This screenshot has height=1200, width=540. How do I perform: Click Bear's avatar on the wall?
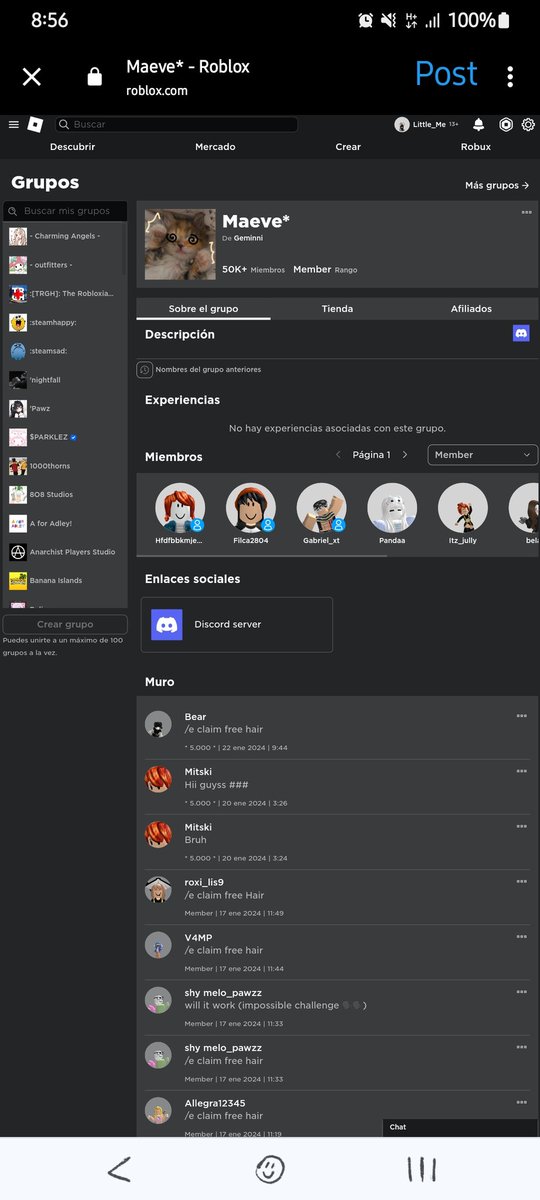tap(158, 725)
